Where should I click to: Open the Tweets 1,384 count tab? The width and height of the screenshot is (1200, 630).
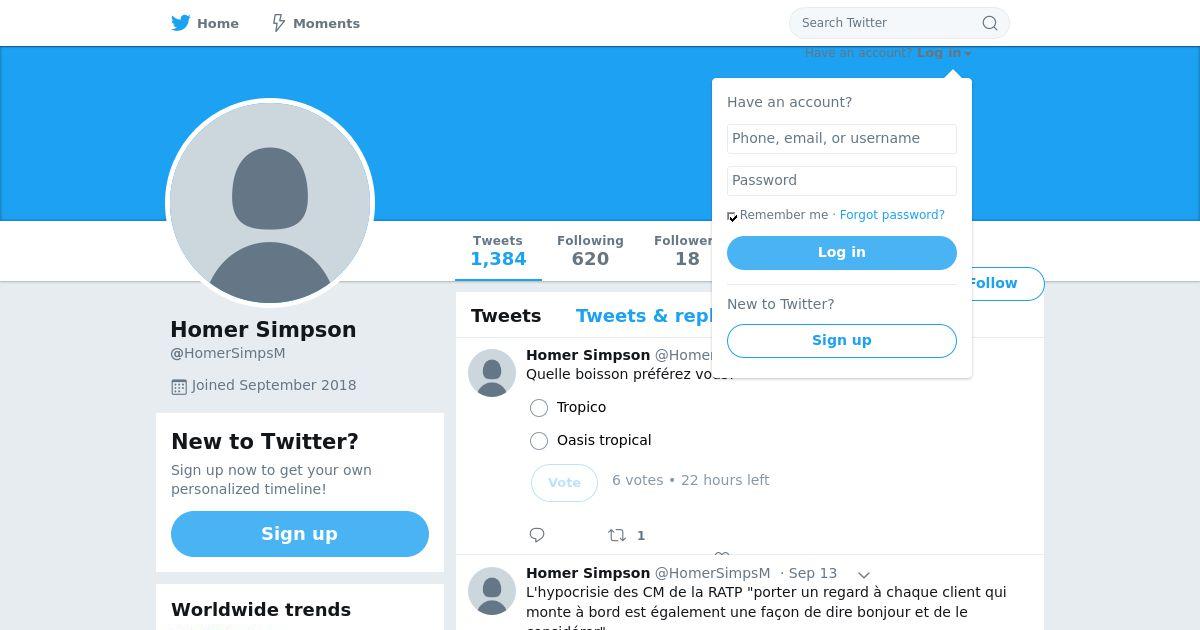click(498, 251)
